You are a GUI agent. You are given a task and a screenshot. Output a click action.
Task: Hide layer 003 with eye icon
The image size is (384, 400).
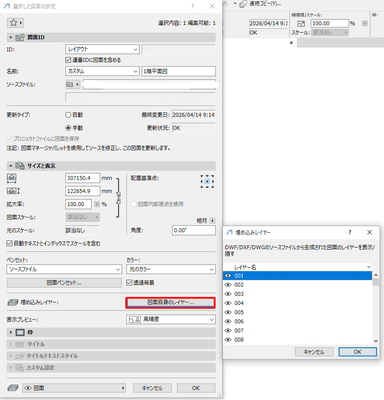[228, 294]
